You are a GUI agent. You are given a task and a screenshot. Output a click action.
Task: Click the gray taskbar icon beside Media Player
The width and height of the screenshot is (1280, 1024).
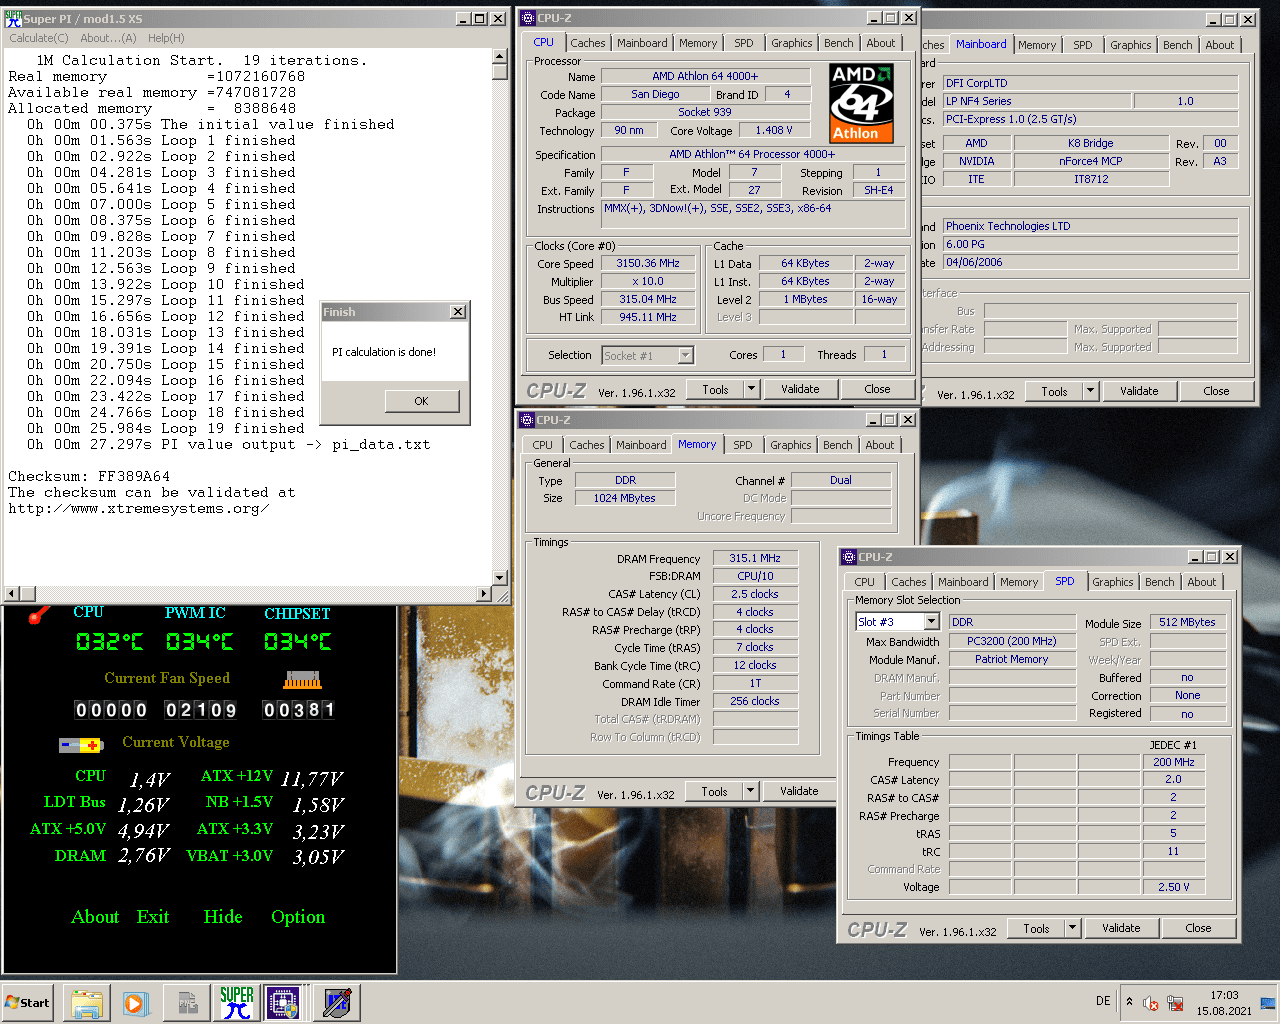point(187,1002)
